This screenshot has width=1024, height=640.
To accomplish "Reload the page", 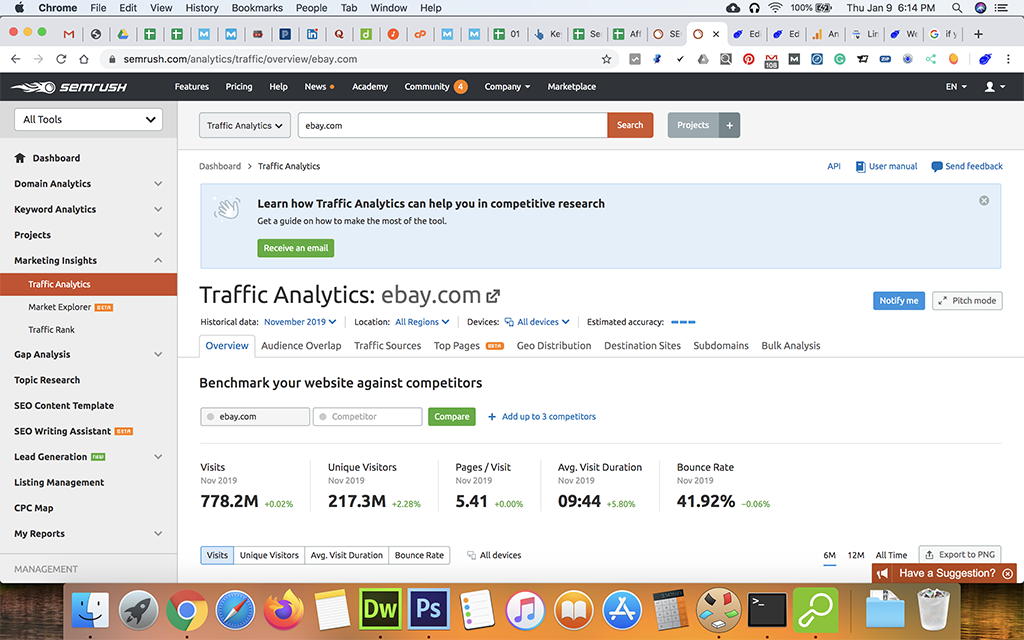I will 61,59.
